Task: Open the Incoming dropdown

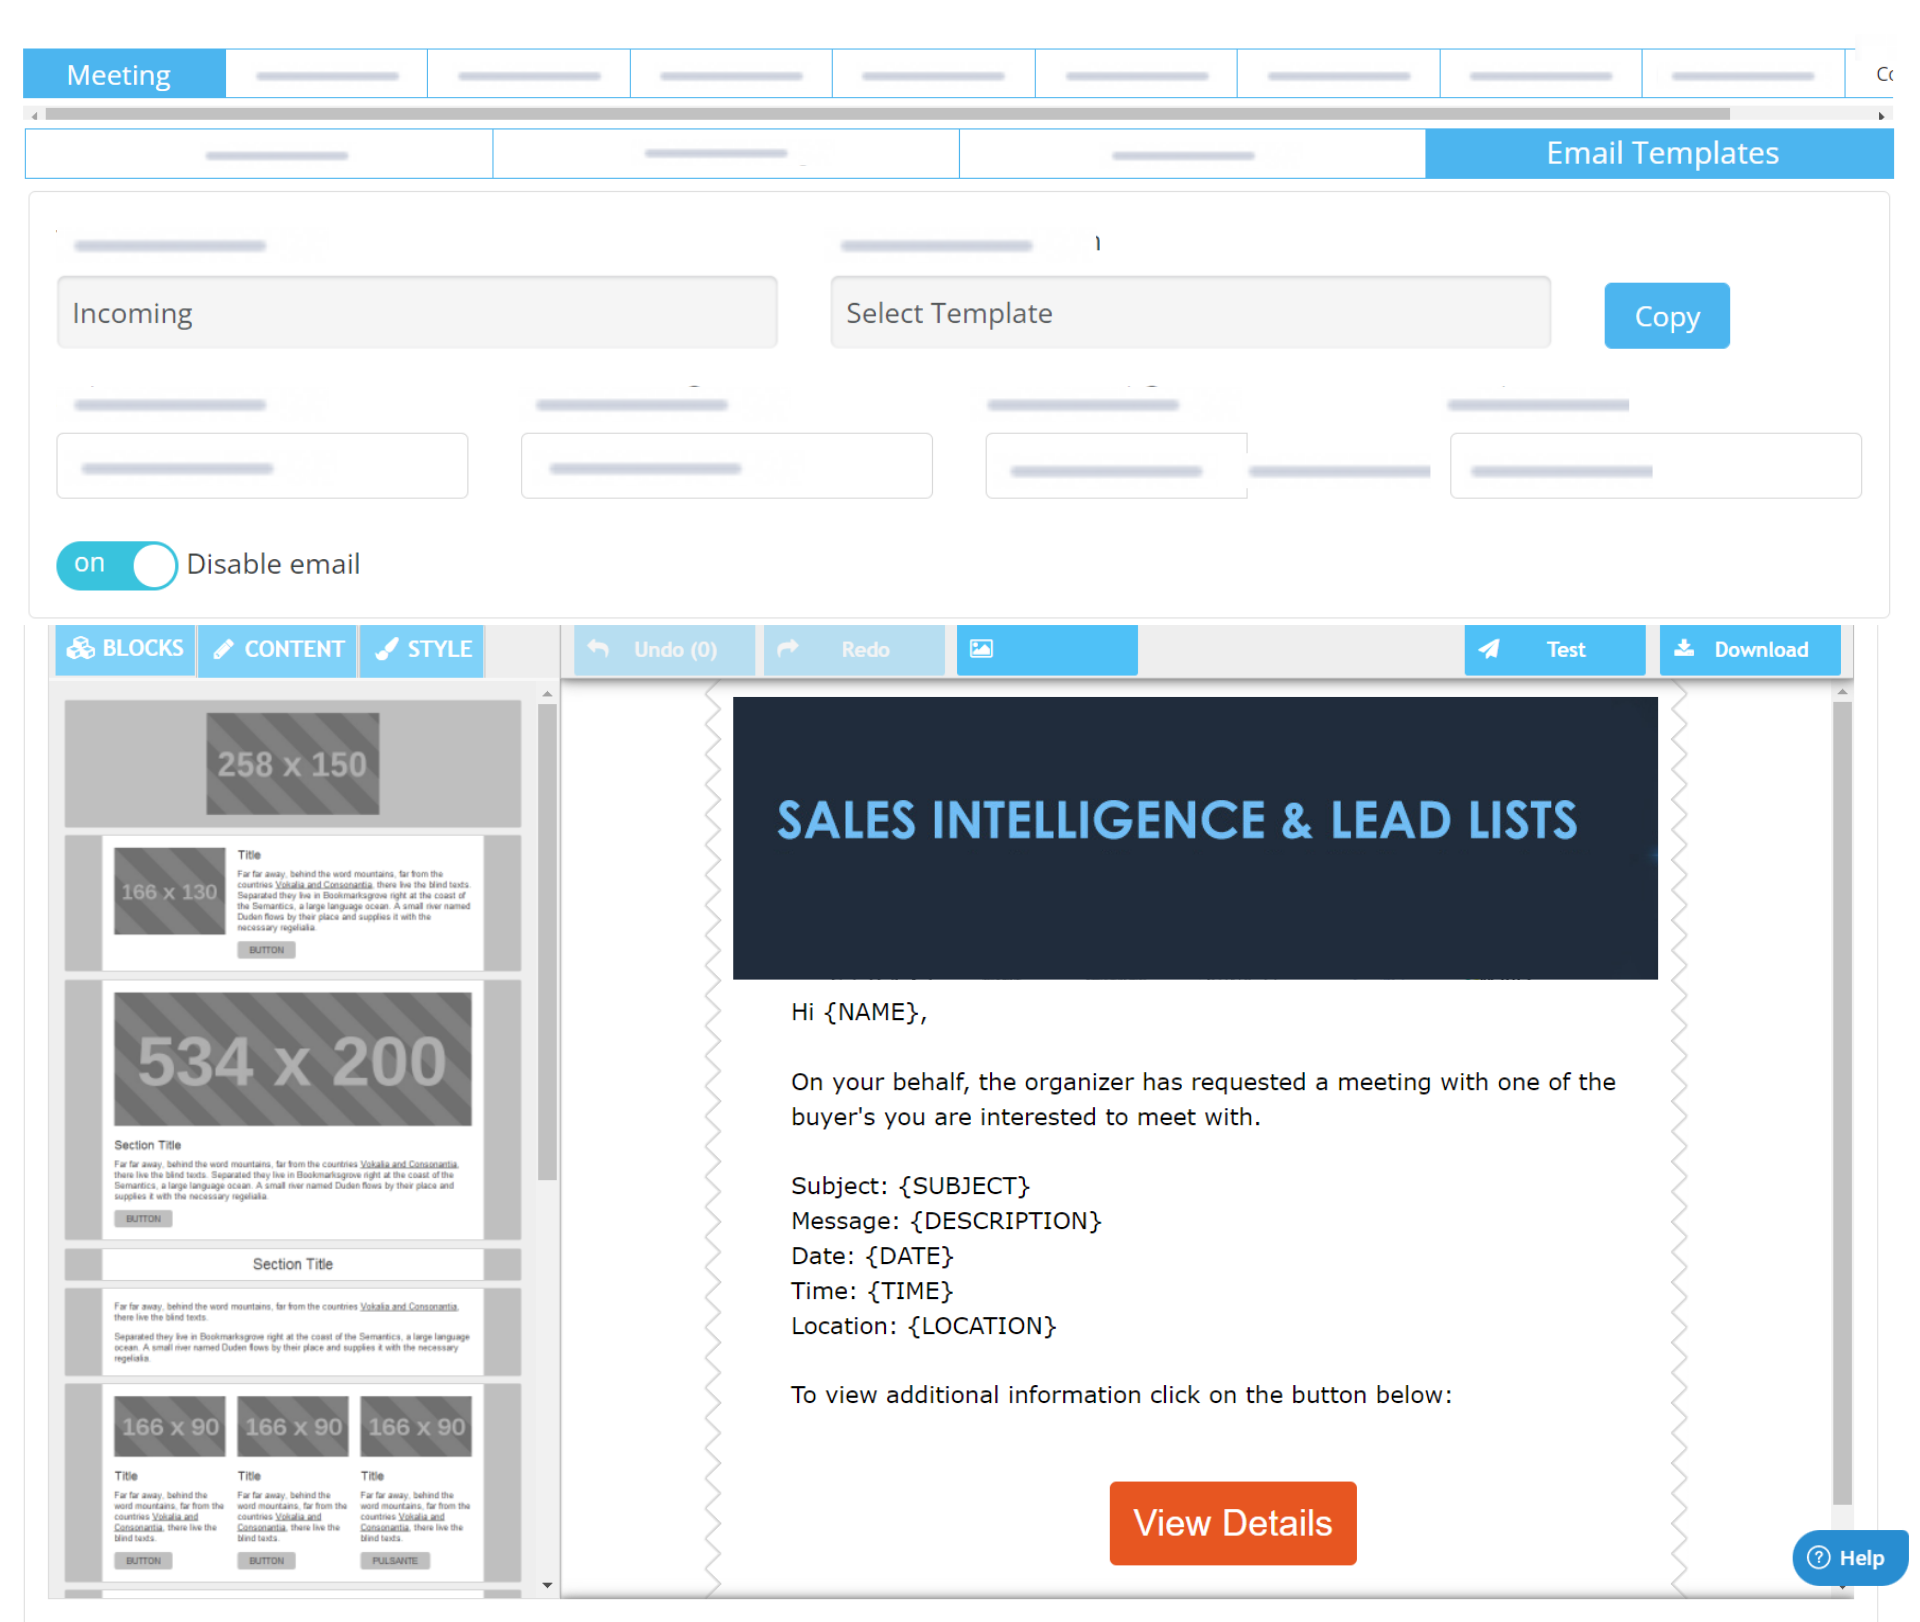Action: click(x=417, y=313)
